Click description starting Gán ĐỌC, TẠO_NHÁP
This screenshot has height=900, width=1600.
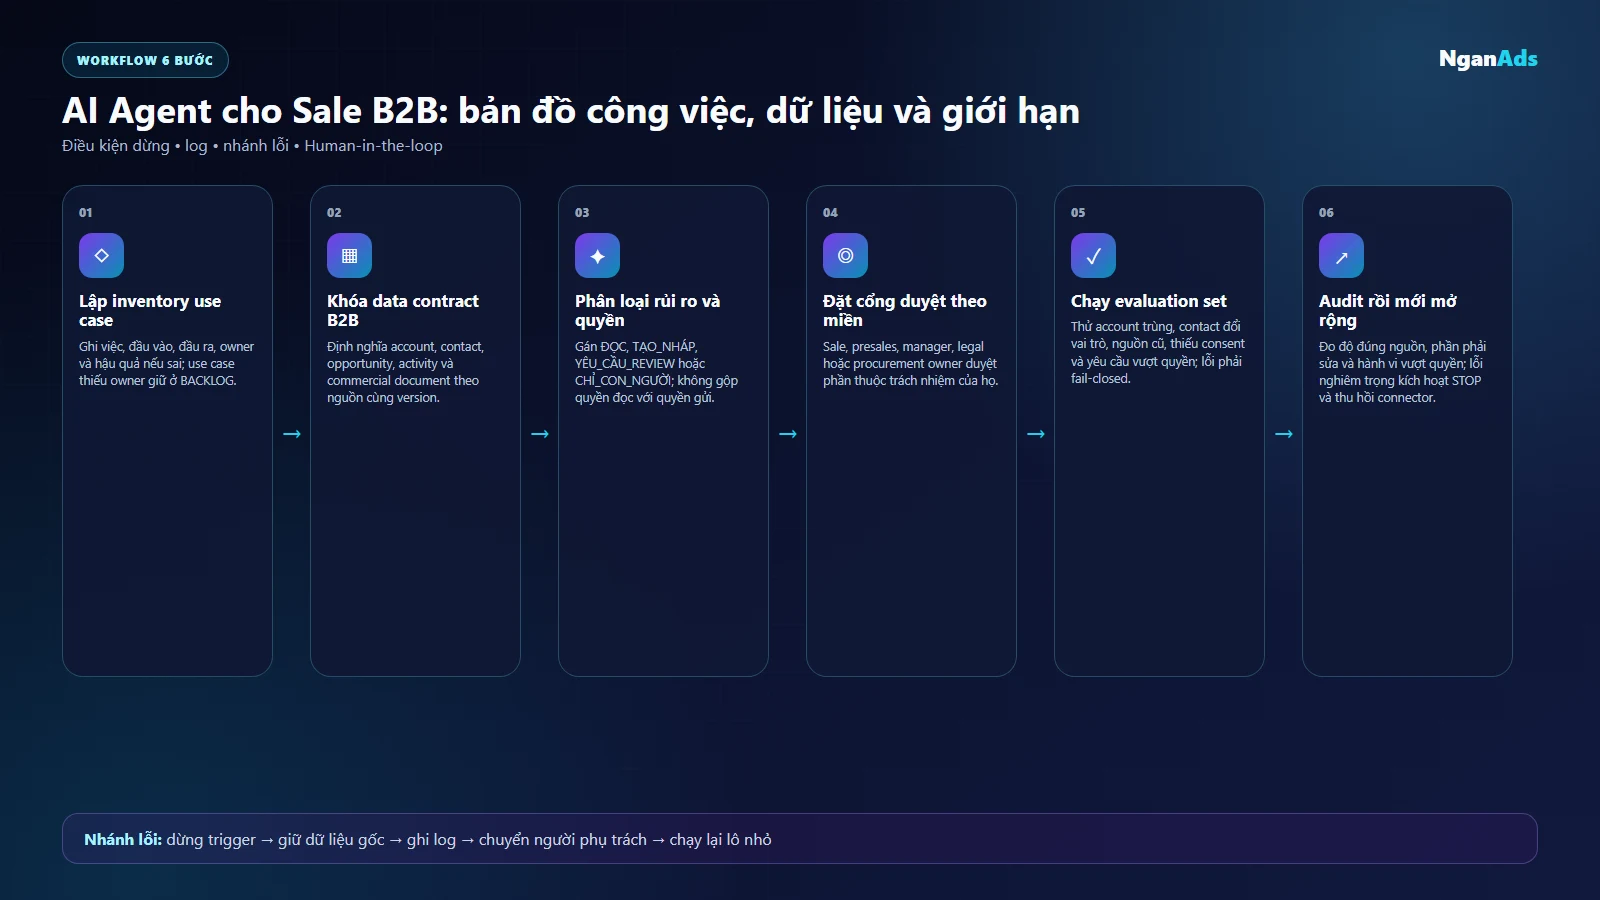click(657, 372)
